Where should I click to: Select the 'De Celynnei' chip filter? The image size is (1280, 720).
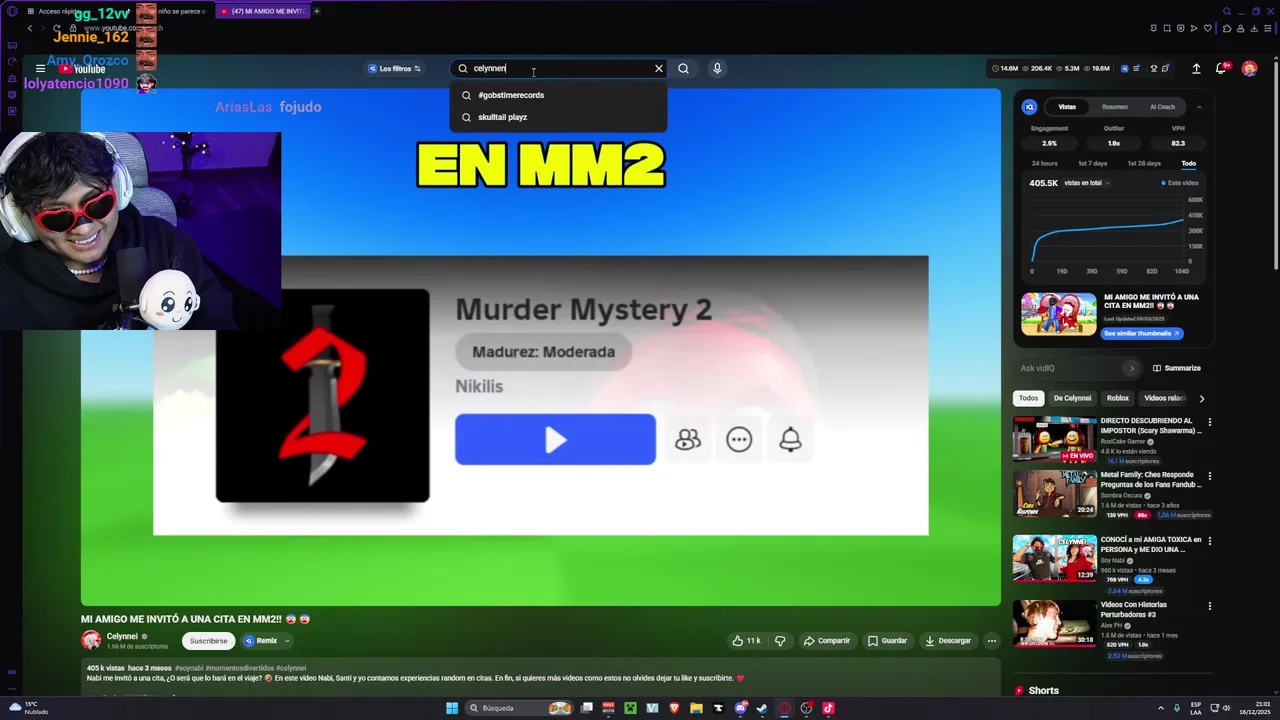[1072, 398]
